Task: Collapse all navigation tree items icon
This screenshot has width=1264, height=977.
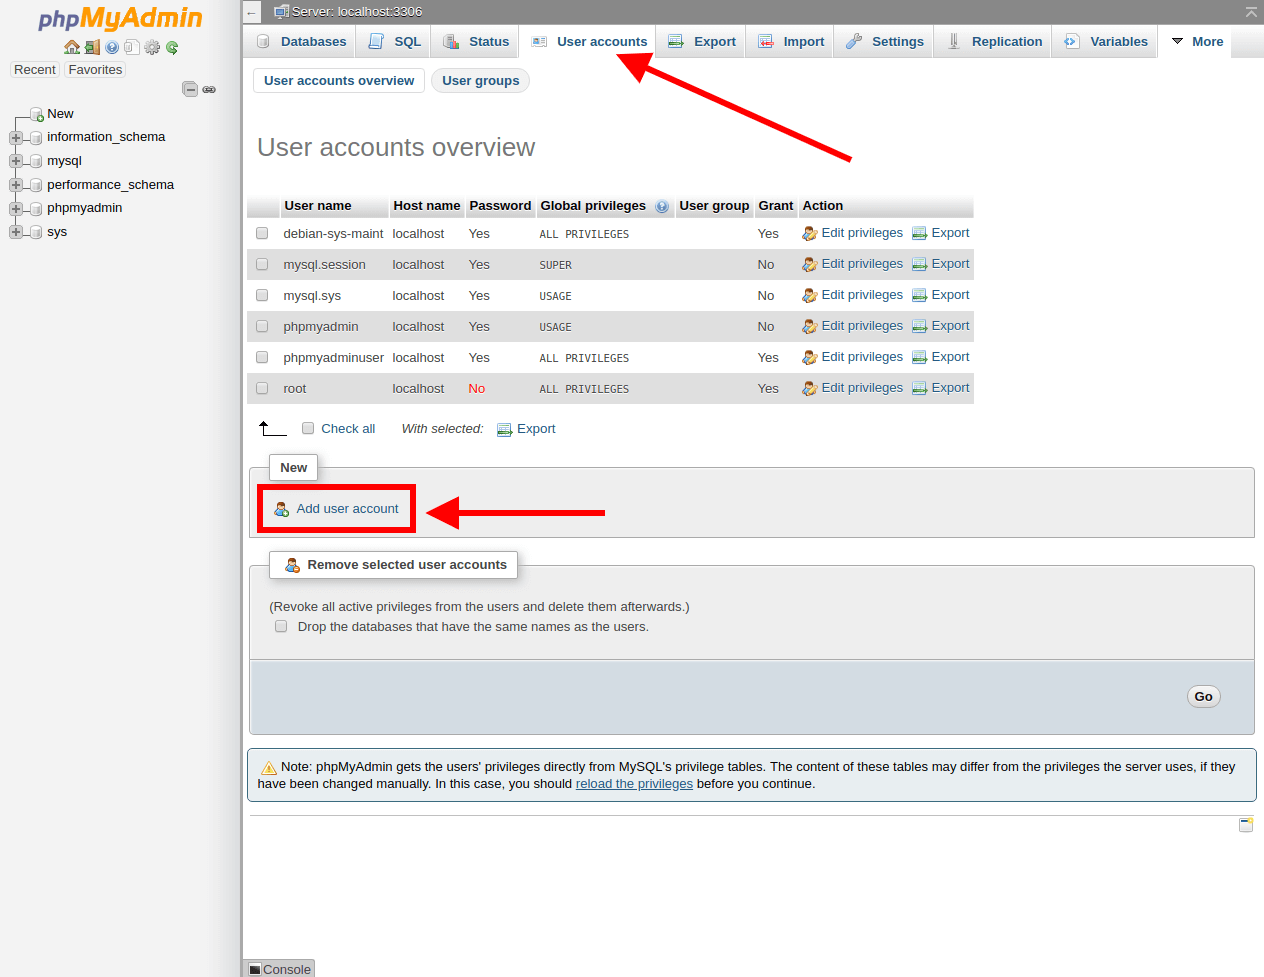Action: (190, 89)
